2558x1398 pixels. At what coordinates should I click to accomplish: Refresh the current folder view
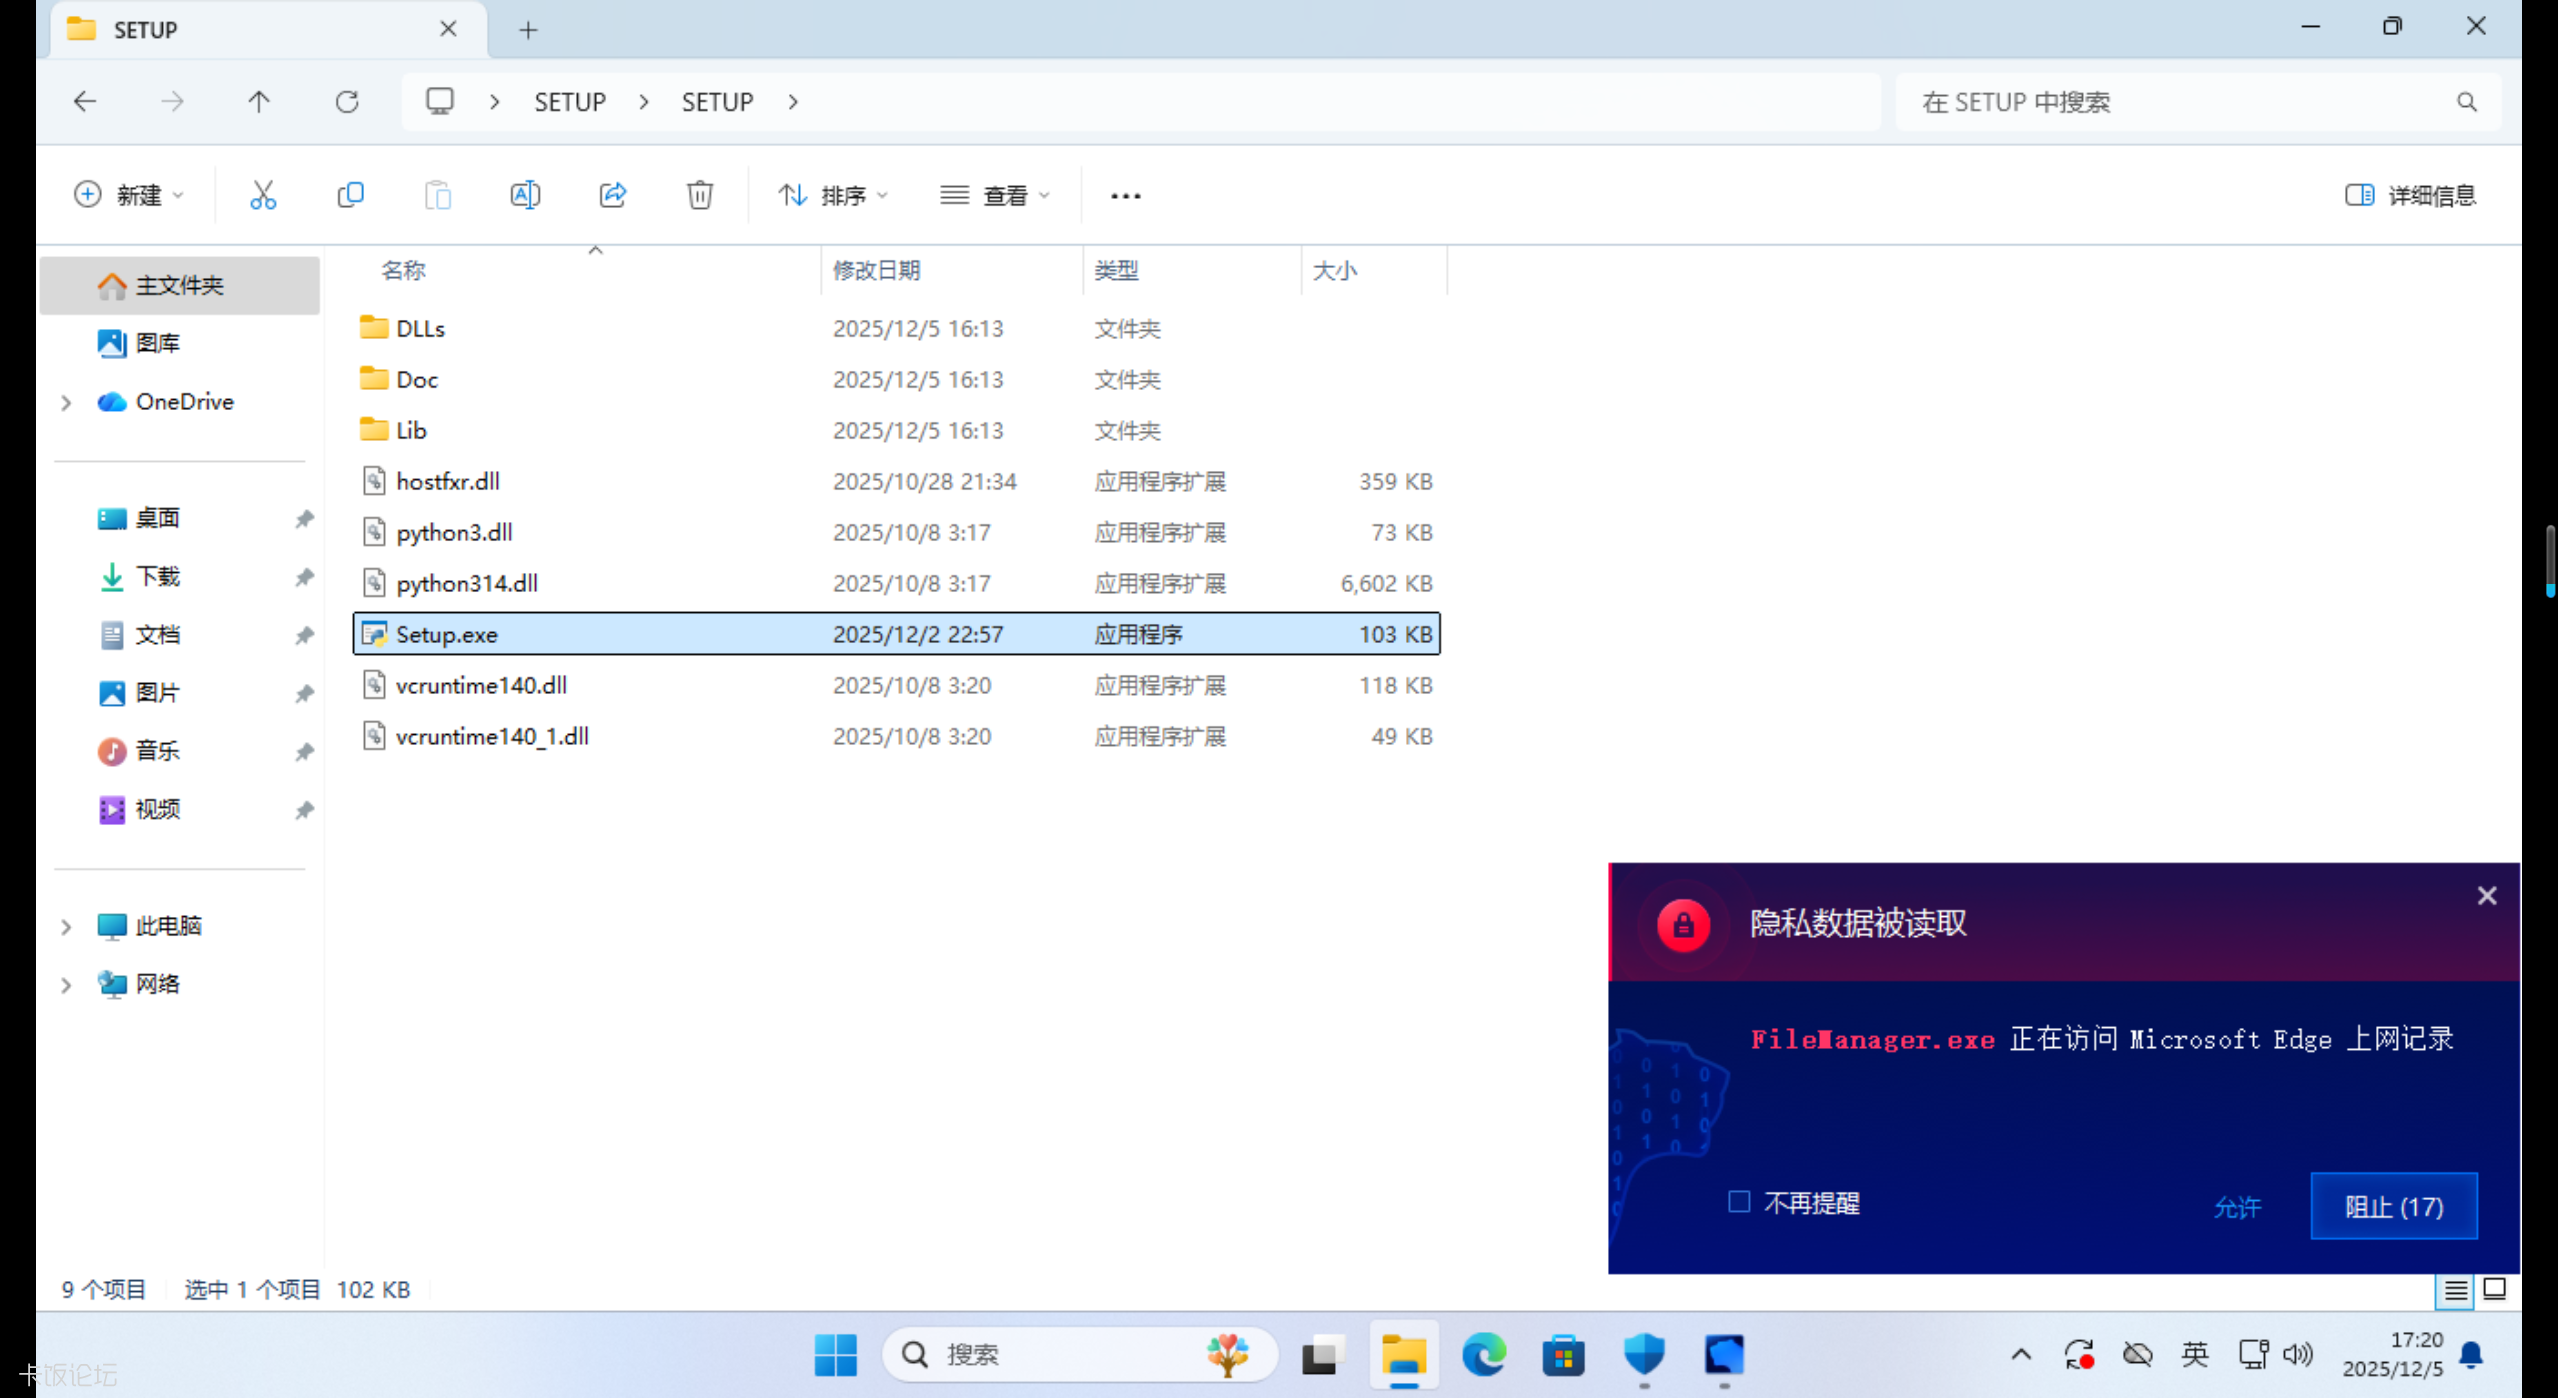(346, 102)
